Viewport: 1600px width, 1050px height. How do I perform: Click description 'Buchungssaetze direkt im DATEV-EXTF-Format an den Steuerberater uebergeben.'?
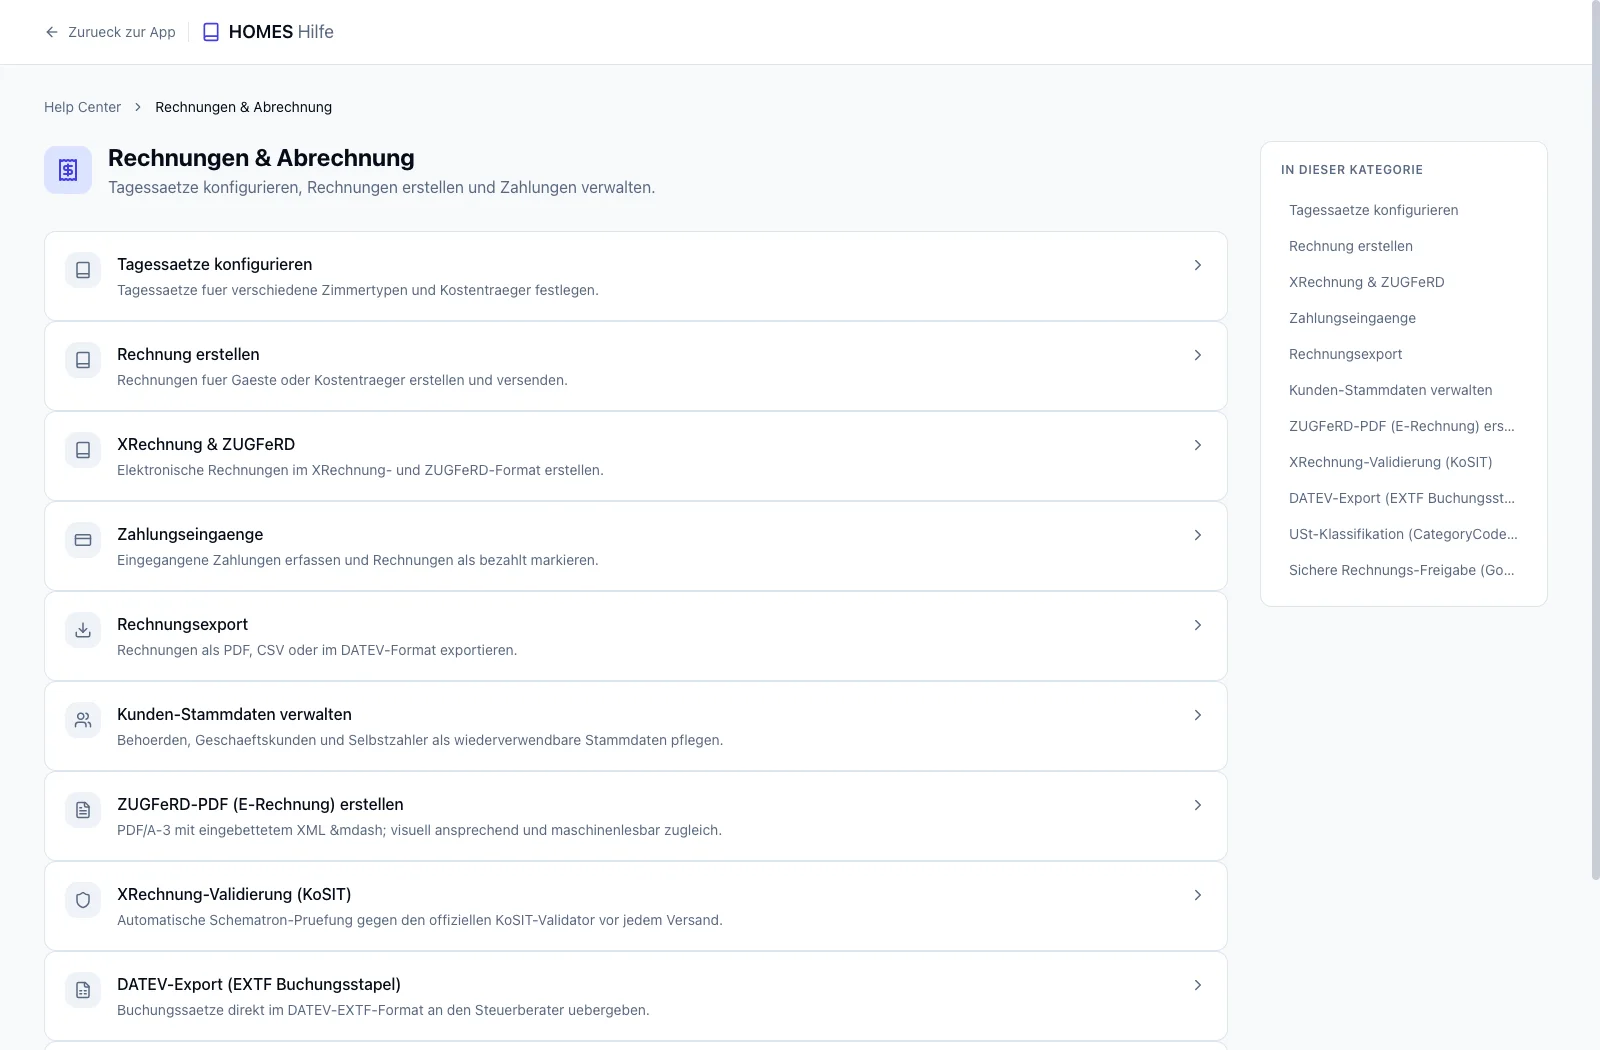click(383, 1010)
